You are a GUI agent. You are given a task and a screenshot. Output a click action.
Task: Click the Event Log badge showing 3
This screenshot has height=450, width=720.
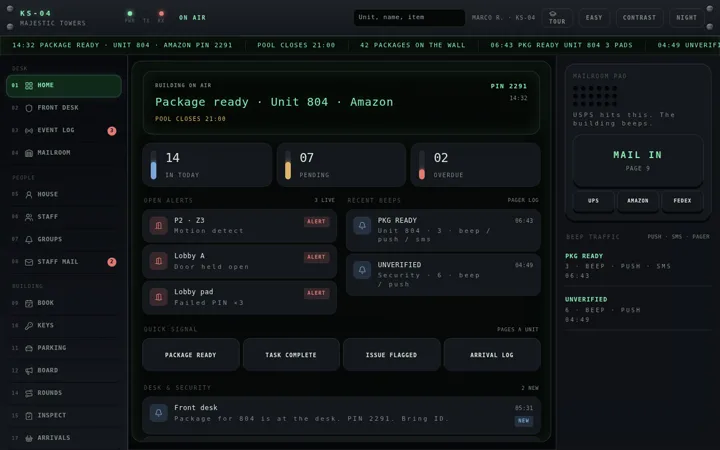pos(112,131)
